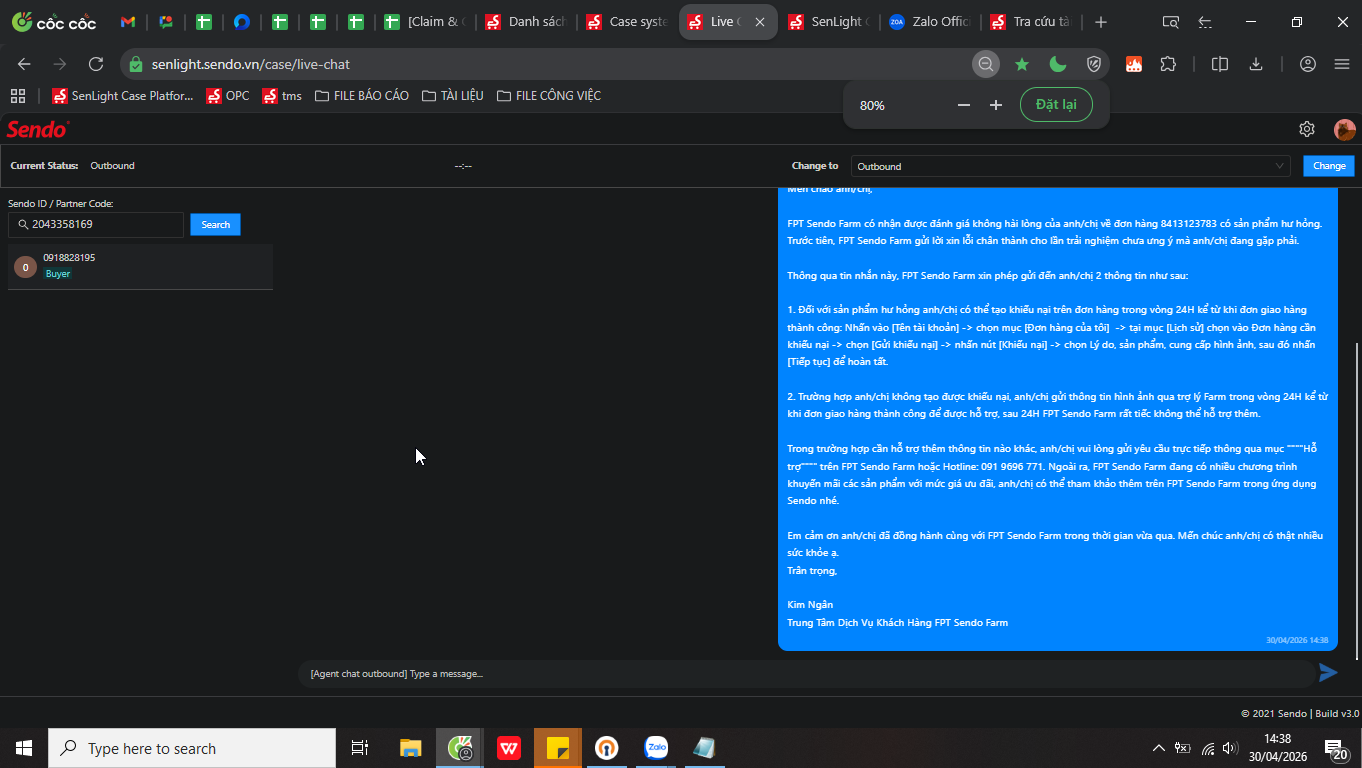Open File Explorer from taskbar
The width and height of the screenshot is (1362, 768).
[410, 748]
